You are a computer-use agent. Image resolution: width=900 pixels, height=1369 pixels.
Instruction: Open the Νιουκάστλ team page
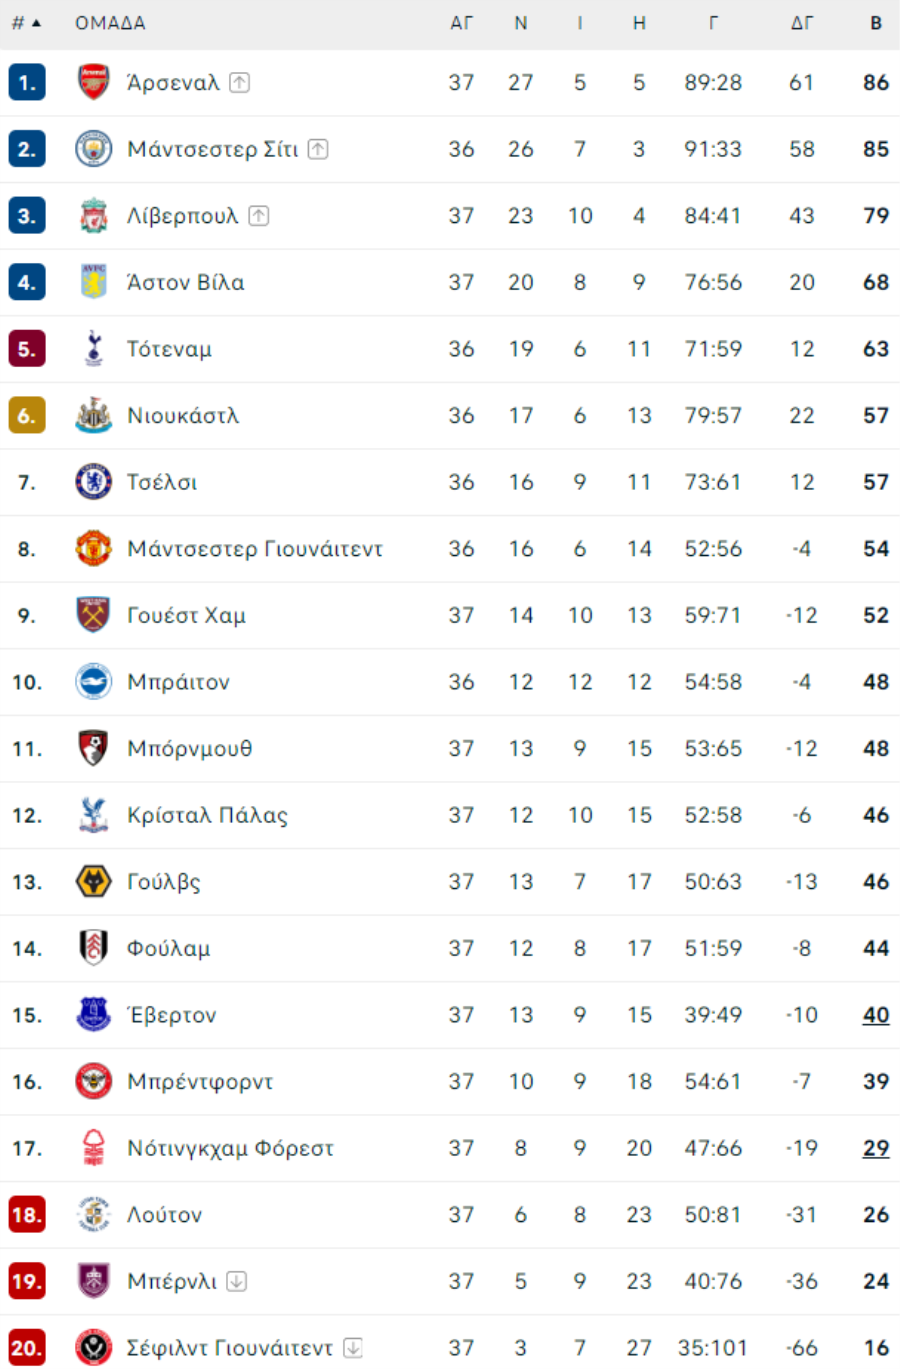tap(183, 416)
